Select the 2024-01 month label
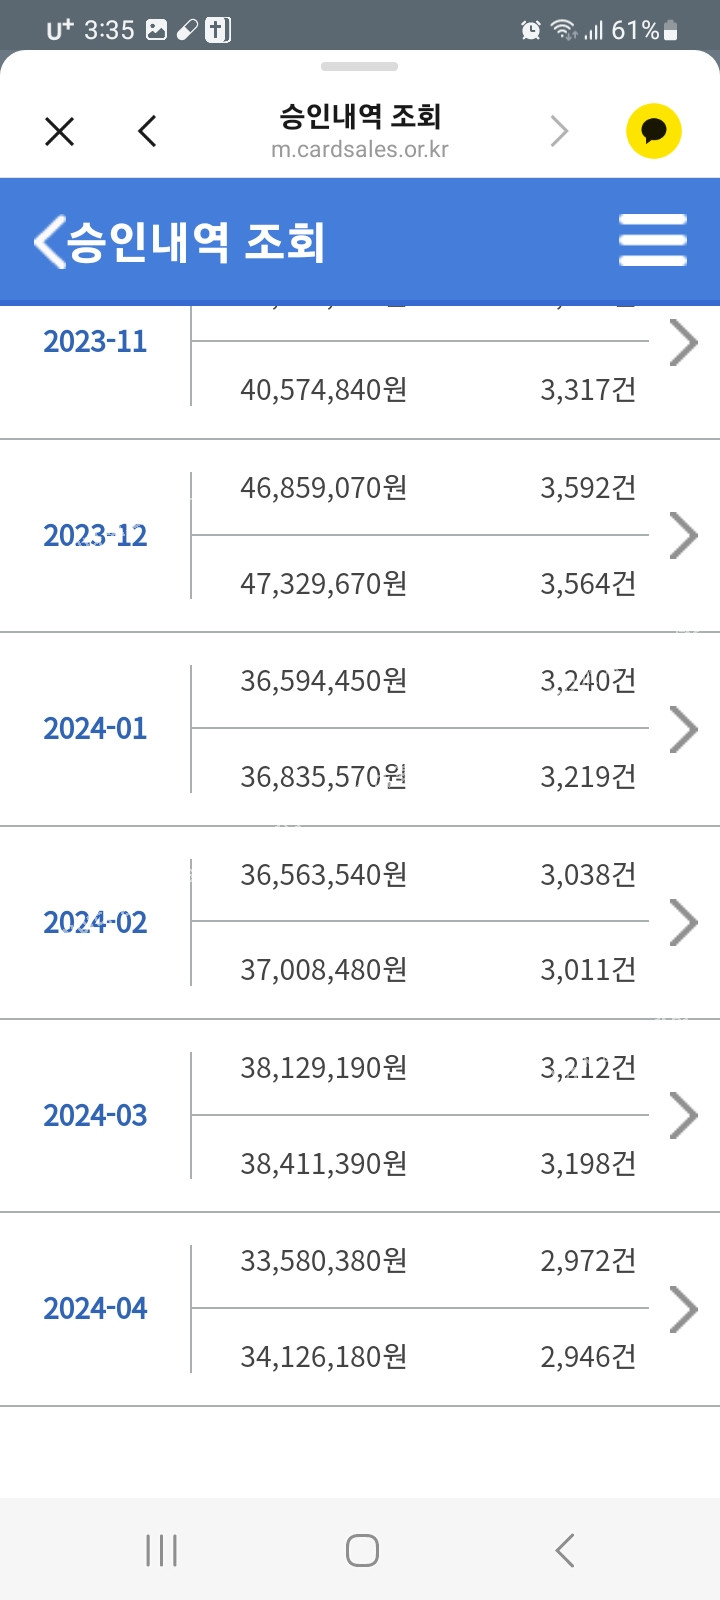 (95, 729)
